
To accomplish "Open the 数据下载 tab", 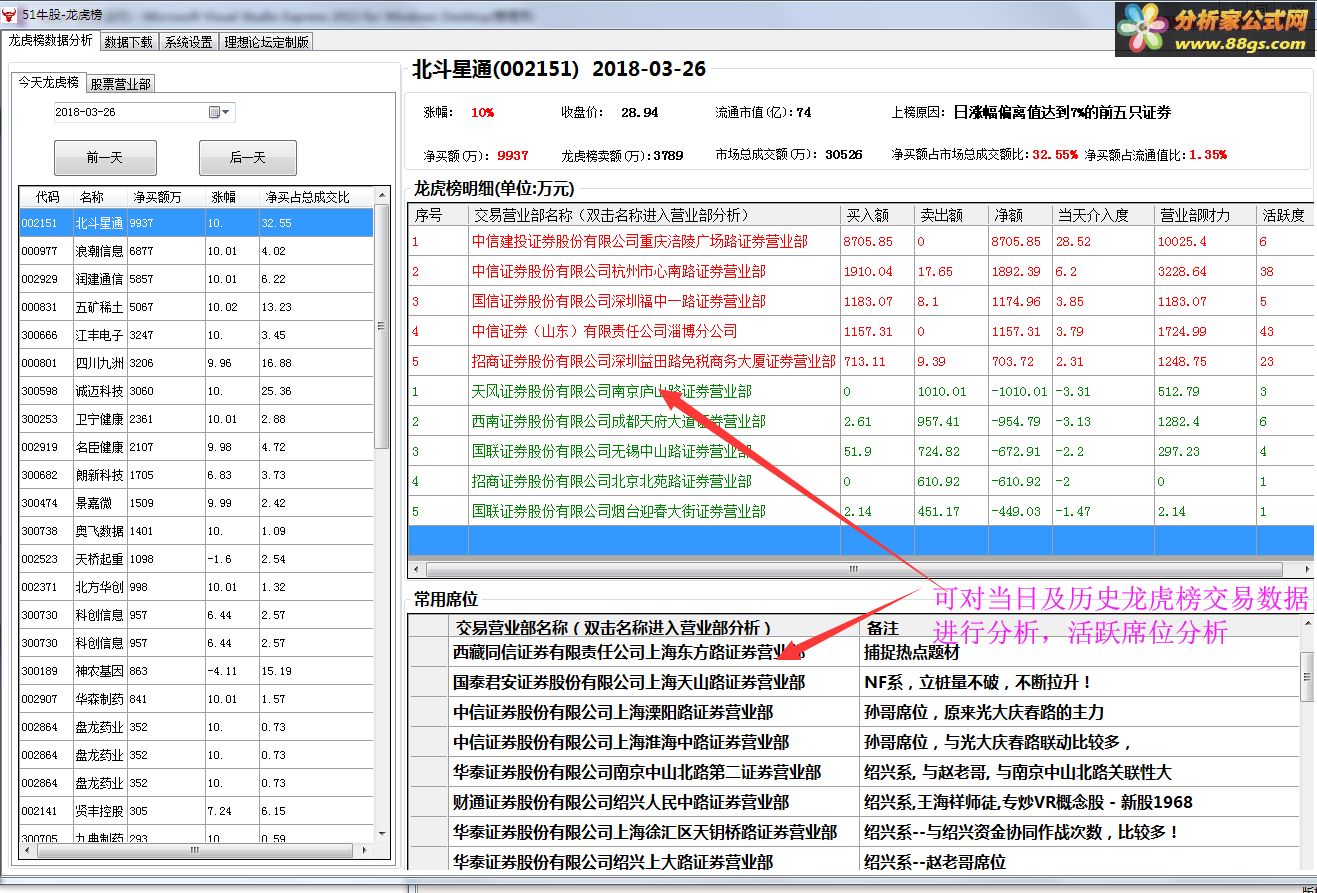I will pos(129,42).
